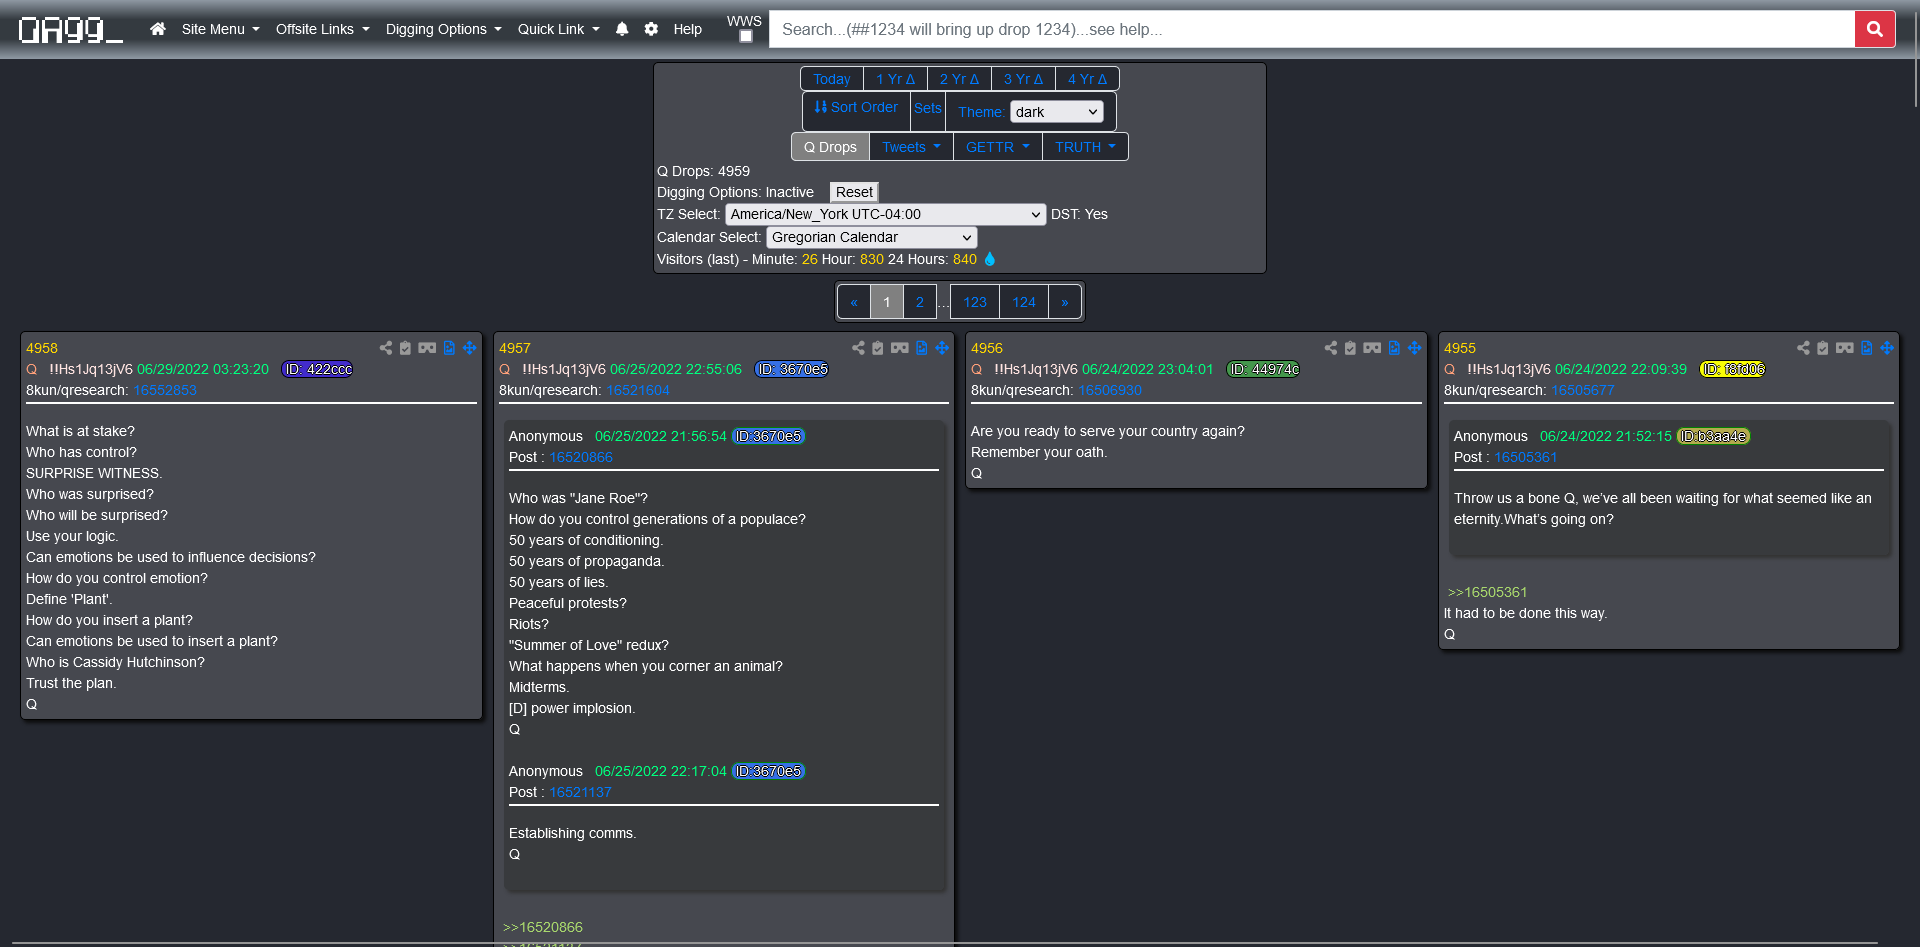Select the 3 Yr Δ tab
The image size is (1920, 947).
pos(1023,79)
